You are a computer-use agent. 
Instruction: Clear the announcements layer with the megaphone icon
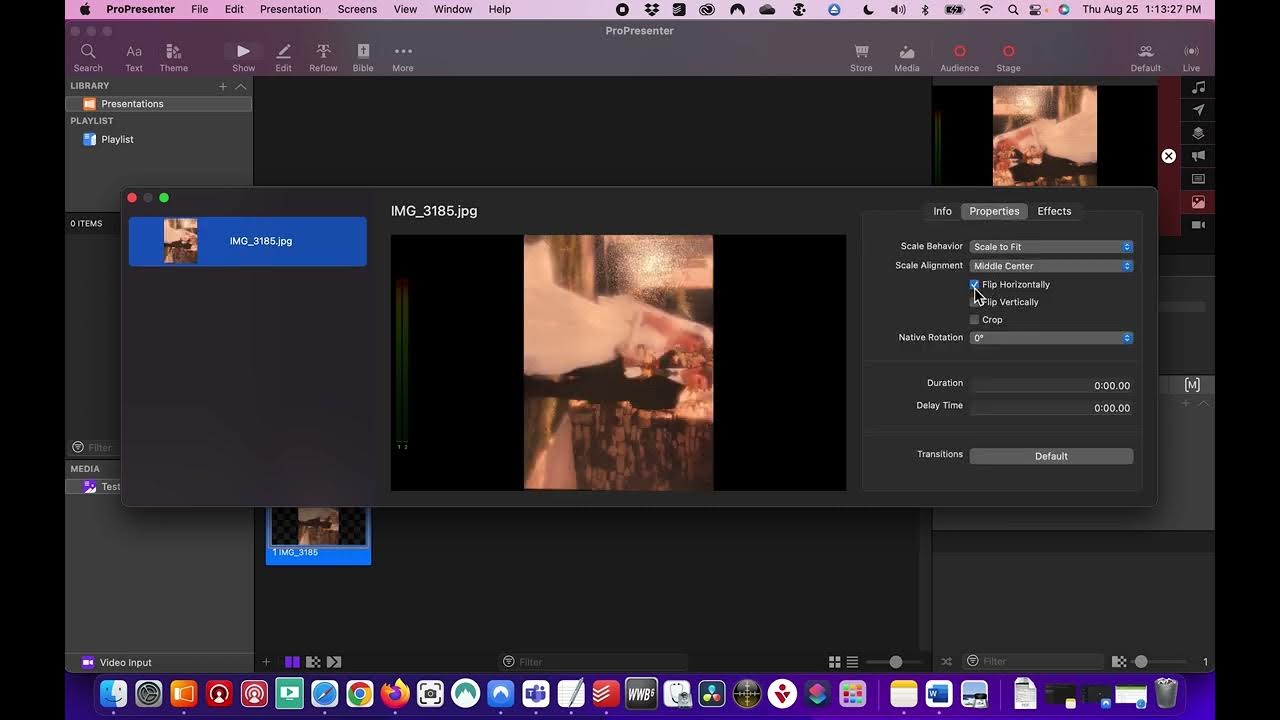[1199, 156]
